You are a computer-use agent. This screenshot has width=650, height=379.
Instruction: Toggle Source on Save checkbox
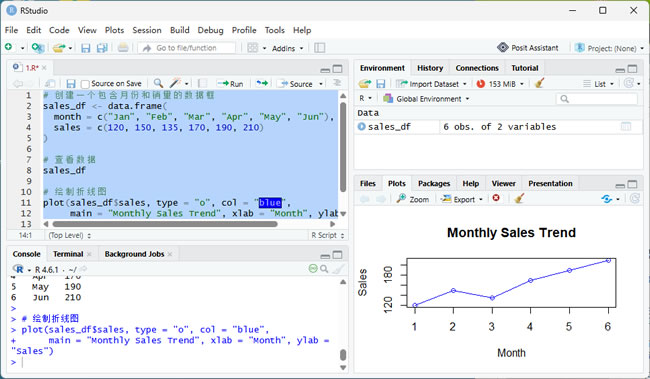(85, 84)
